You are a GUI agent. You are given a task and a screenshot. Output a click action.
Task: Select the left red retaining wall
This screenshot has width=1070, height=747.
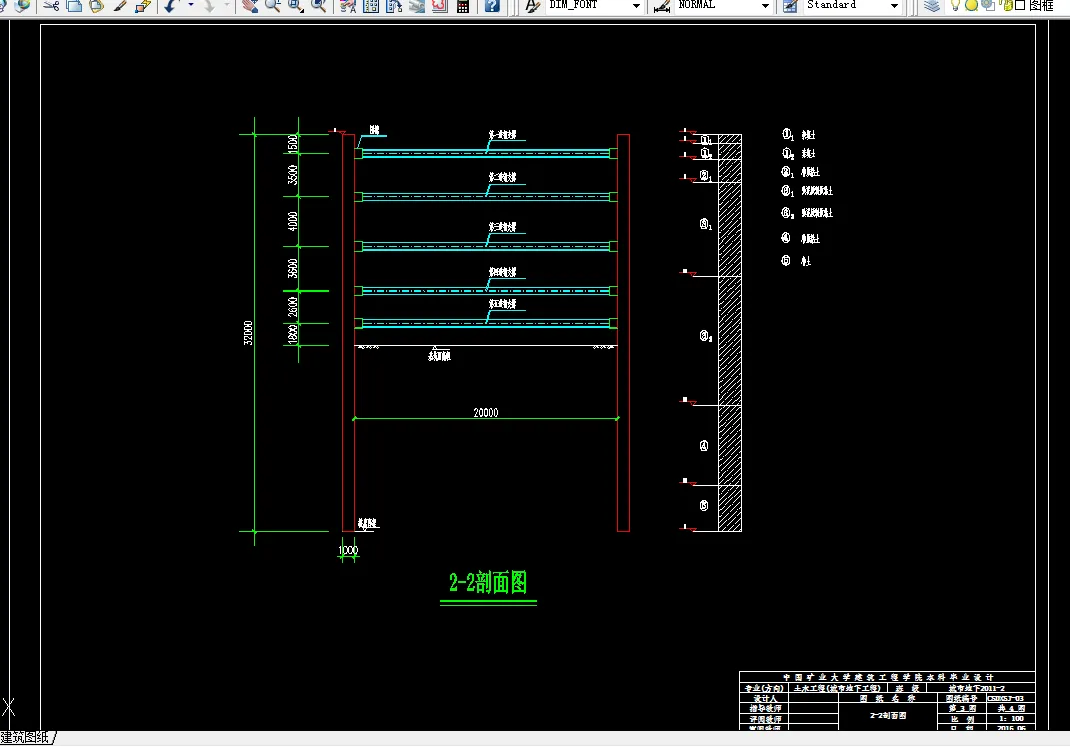(x=349, y=333)
